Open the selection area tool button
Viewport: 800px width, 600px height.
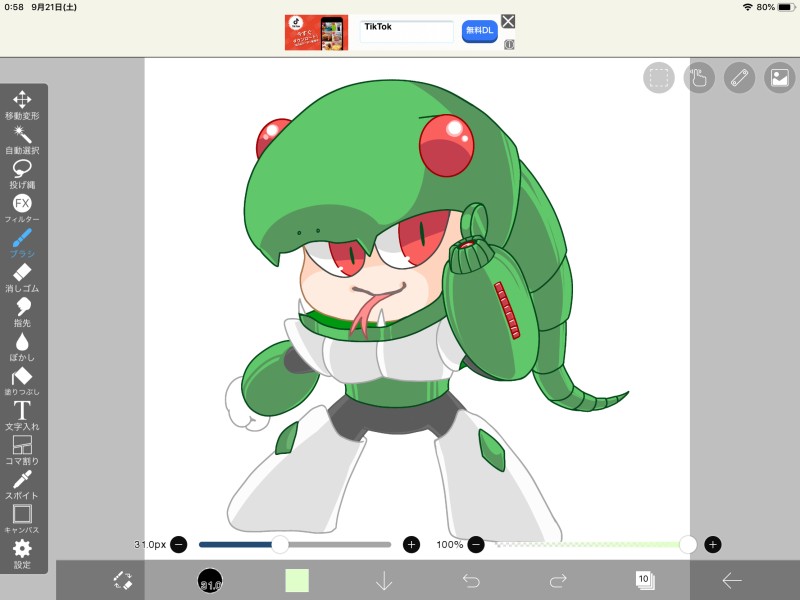pos(659,78)
